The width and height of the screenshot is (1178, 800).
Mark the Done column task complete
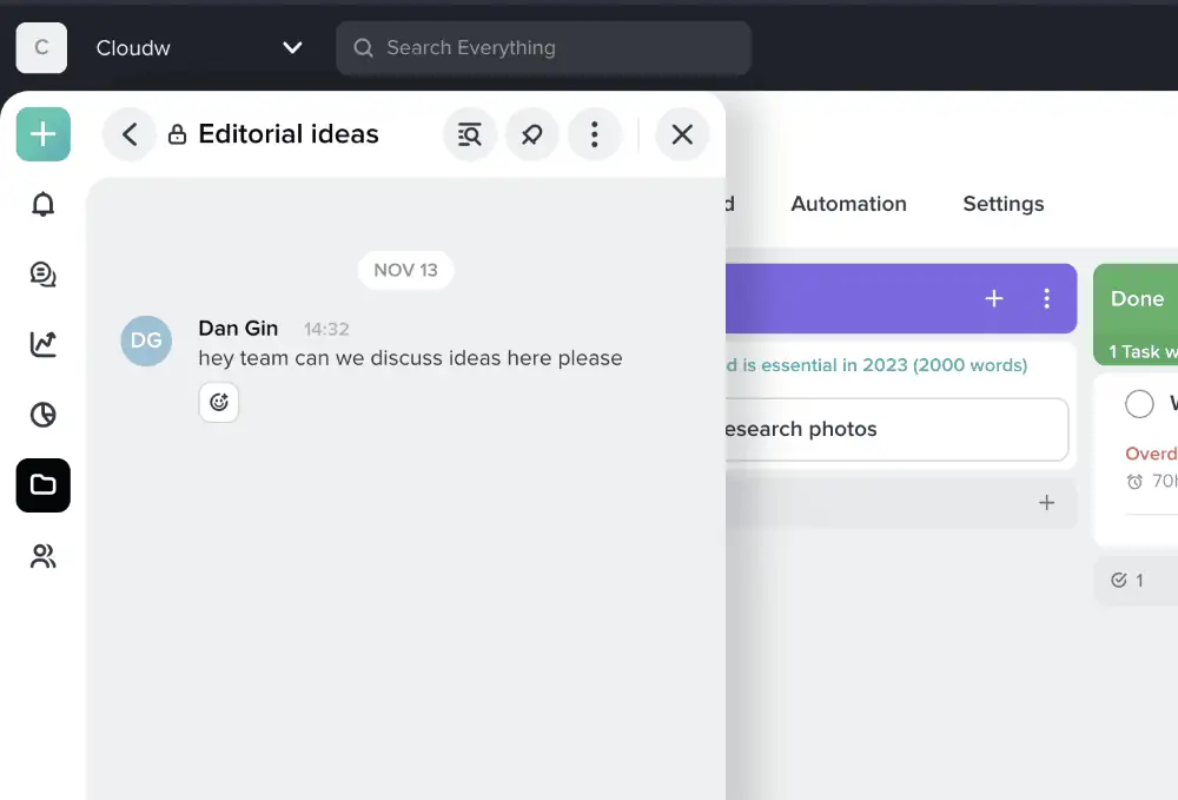click(1139, 403)
